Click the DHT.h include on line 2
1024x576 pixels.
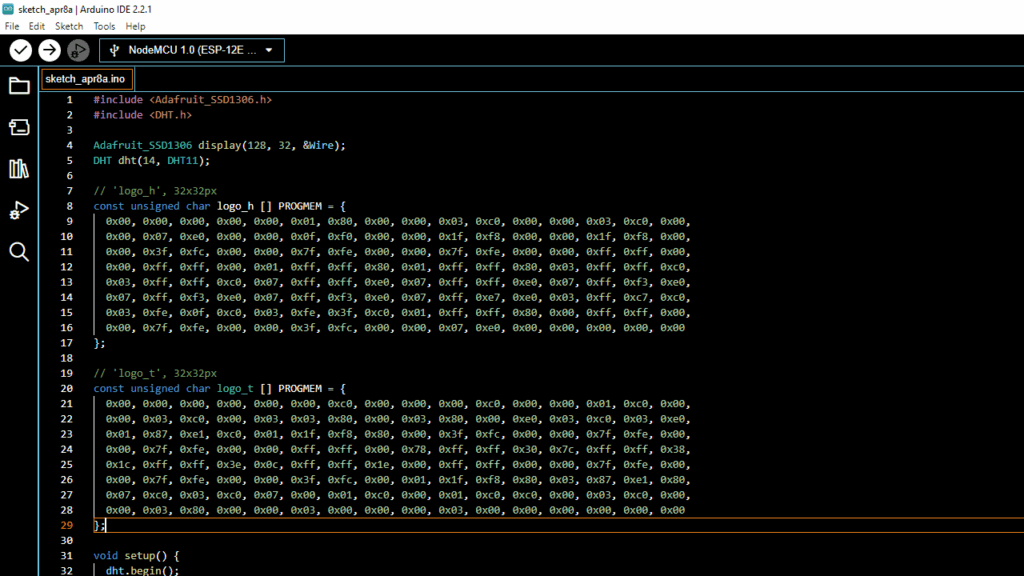170,115
